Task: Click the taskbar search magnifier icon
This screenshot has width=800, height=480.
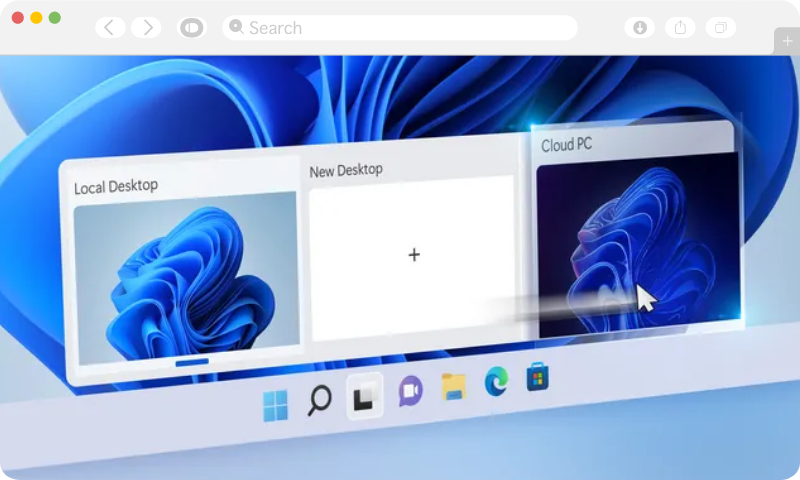Action: click(x=320, y=400)
